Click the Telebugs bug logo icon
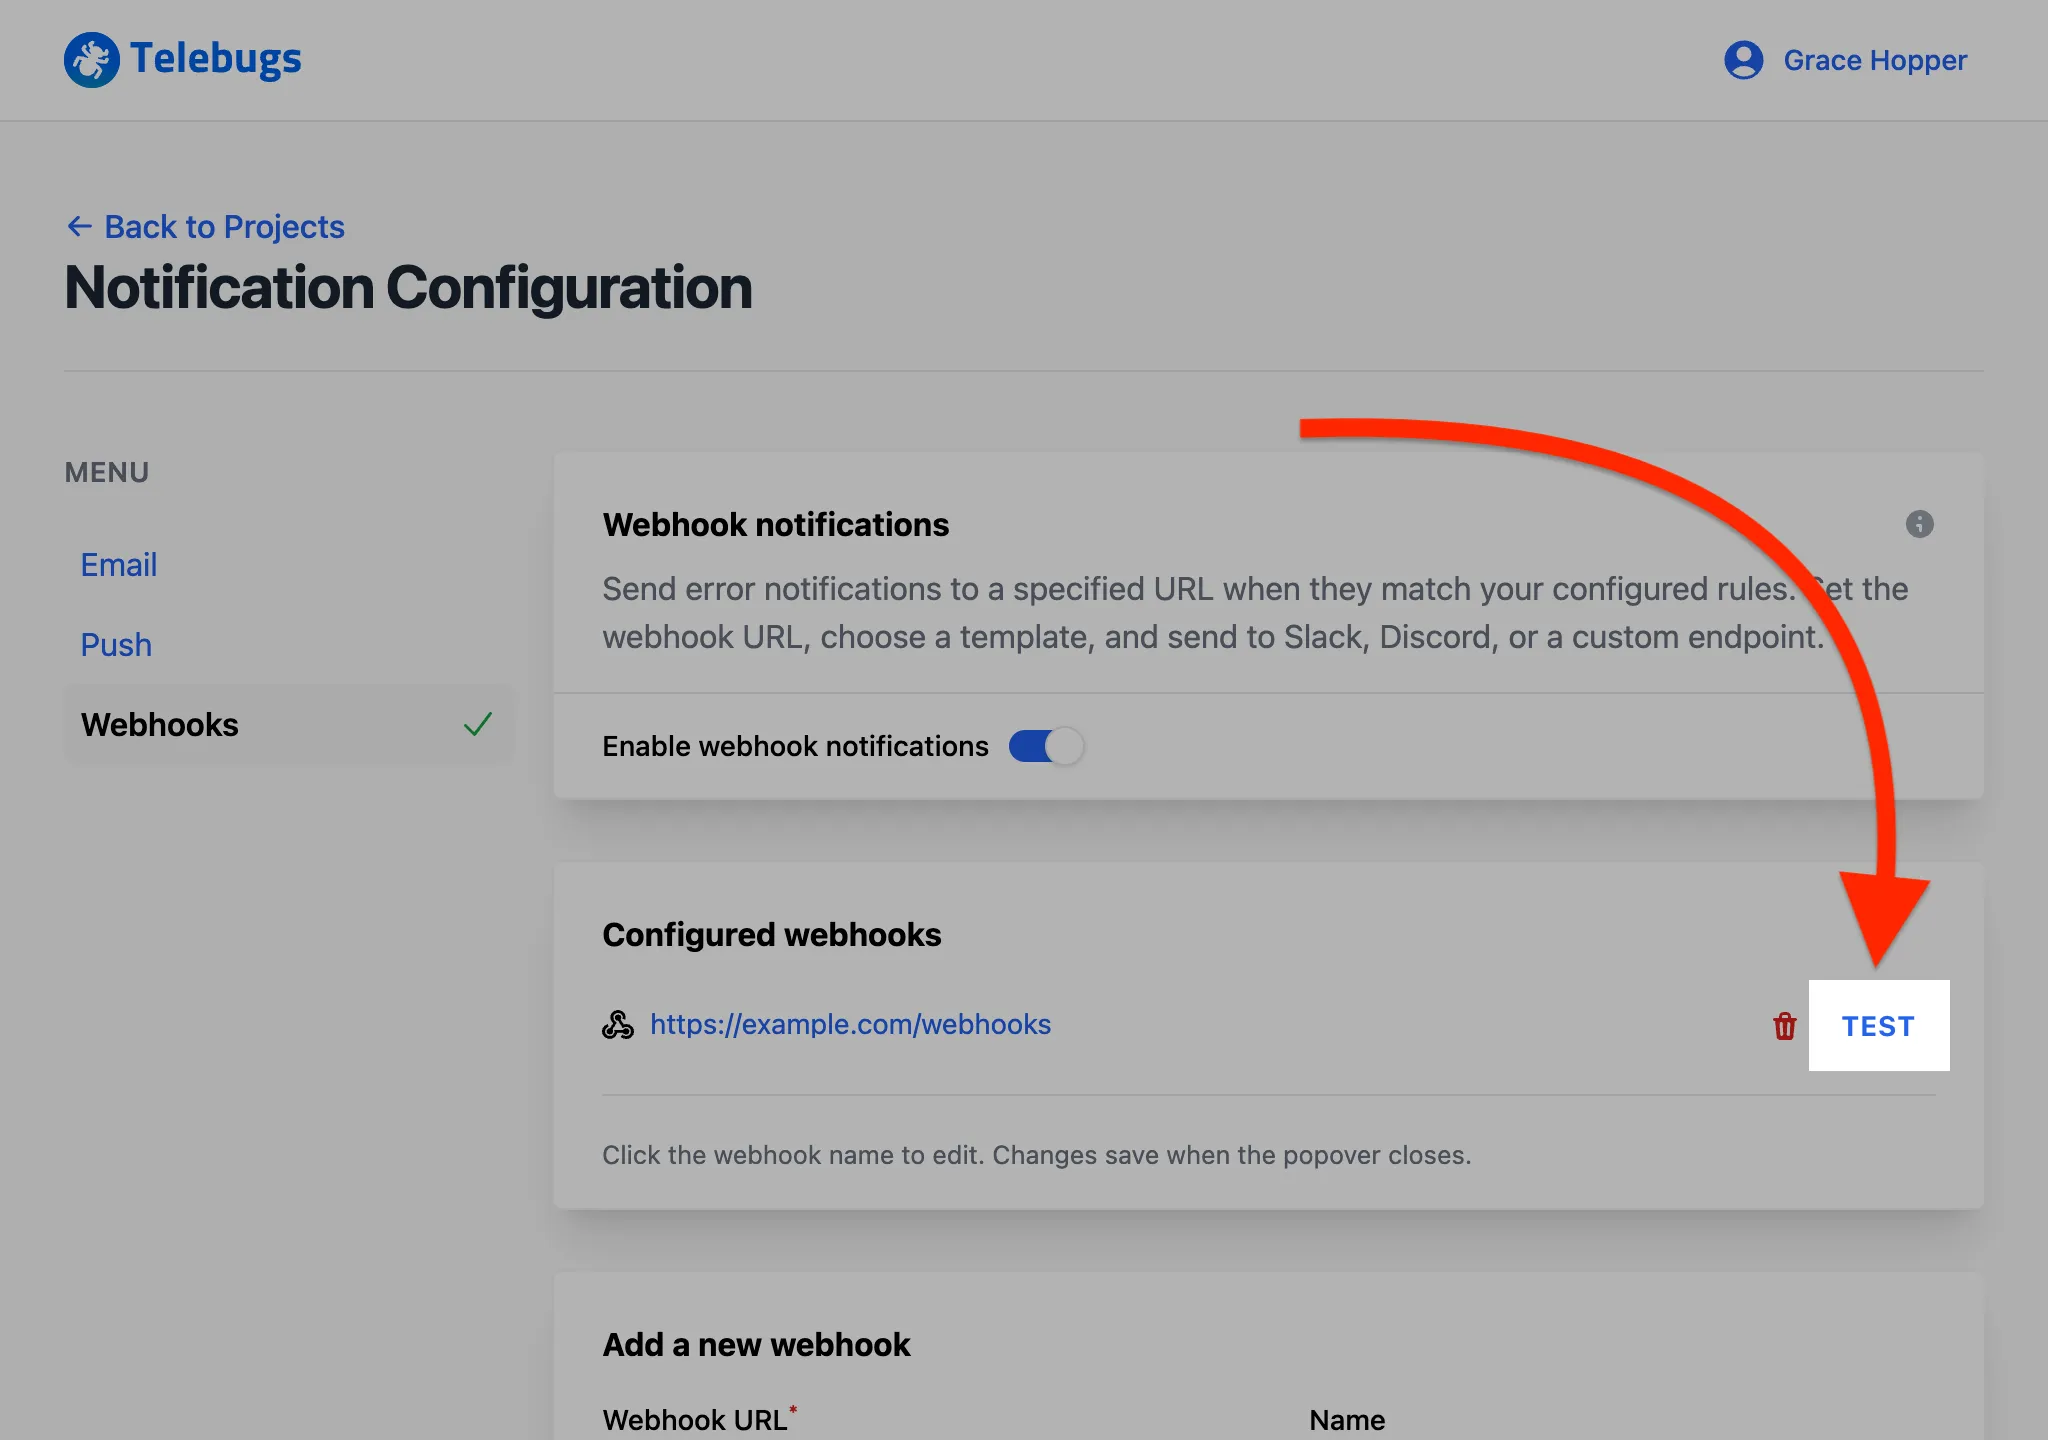The height and width of the screenshot is (1440, 2048). 92,60
